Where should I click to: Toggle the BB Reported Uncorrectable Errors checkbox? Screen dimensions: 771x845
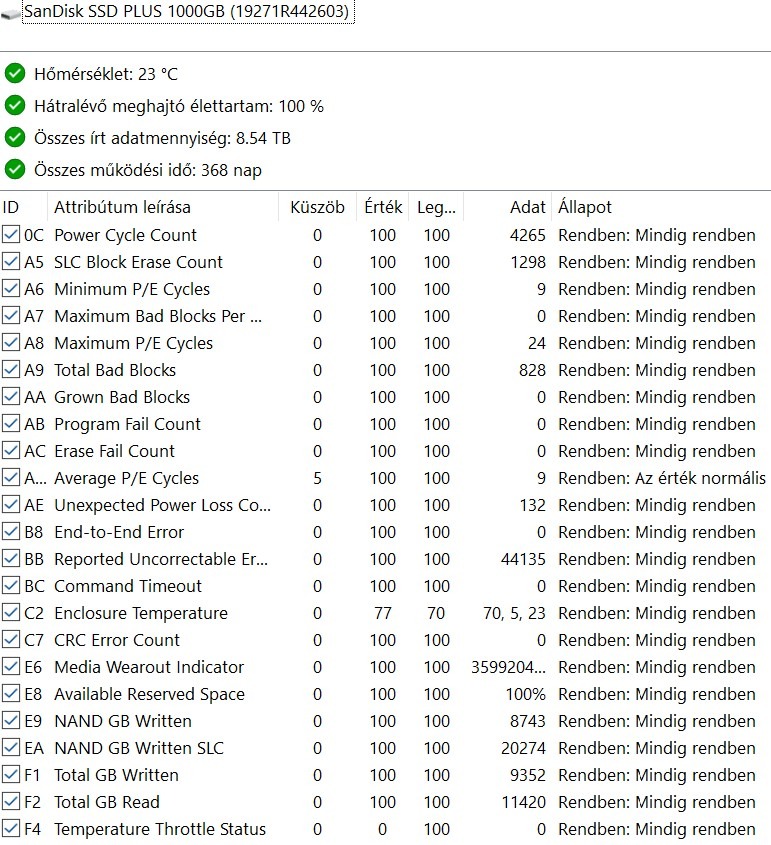[11, 559]
